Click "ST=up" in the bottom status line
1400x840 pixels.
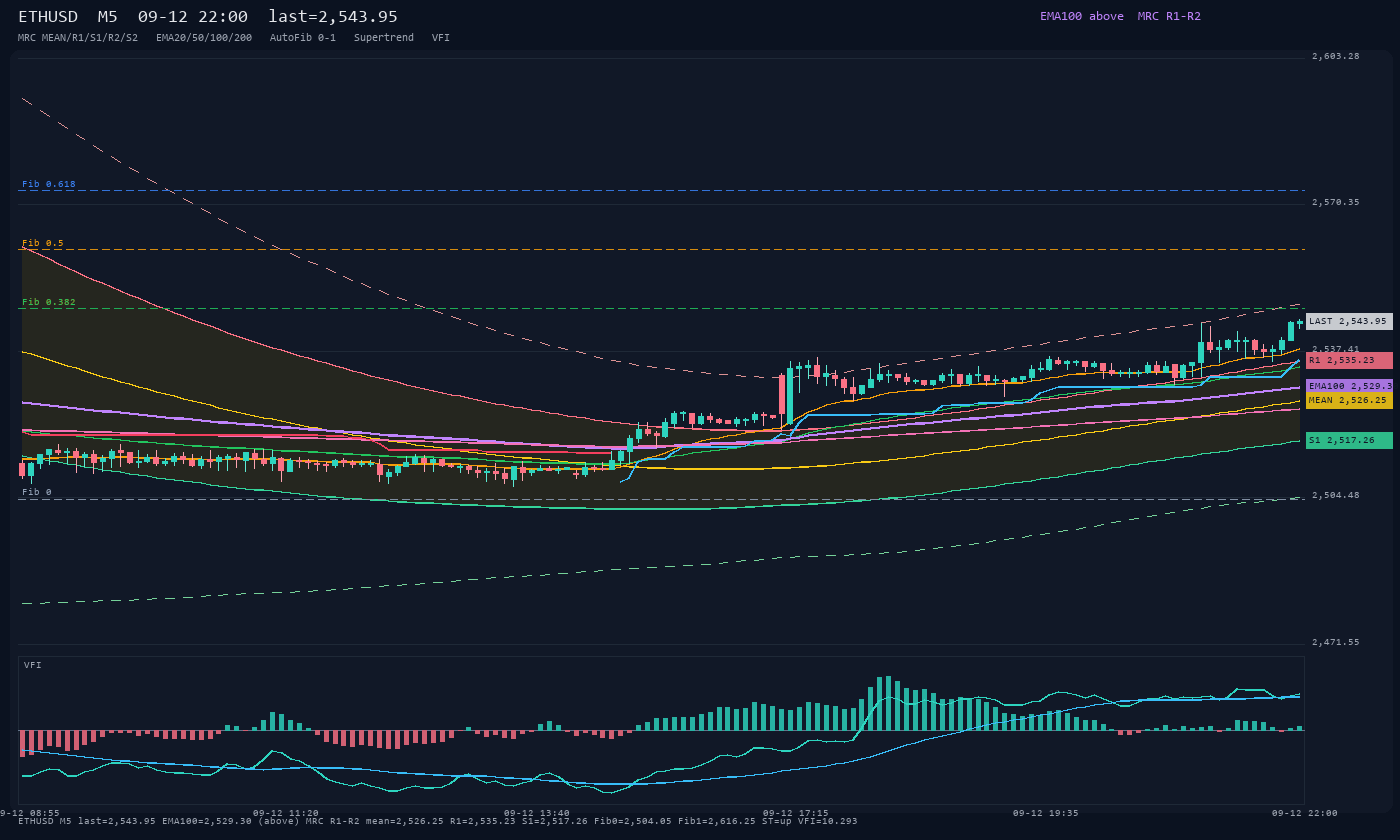coord(777,821)
